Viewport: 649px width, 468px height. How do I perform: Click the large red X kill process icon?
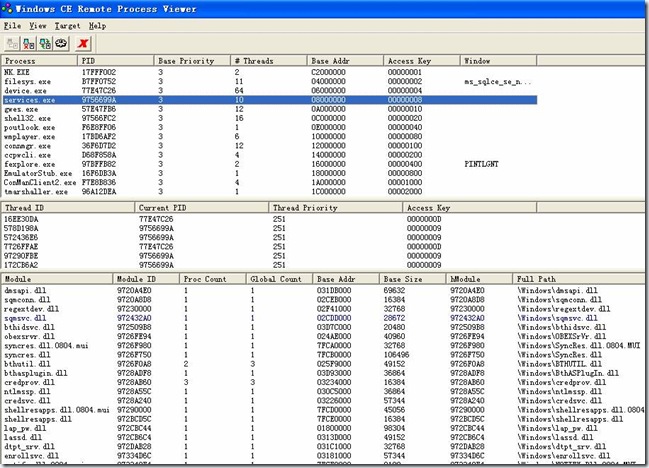(x=85, y=43)
